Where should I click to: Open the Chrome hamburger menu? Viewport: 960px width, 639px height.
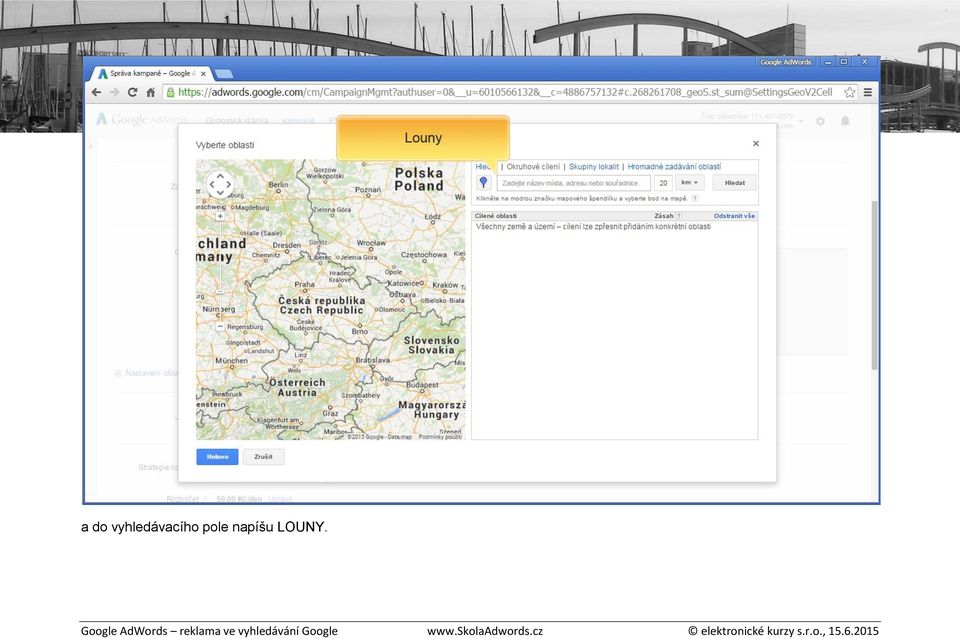pyautogui.click(x=868, y=92)
